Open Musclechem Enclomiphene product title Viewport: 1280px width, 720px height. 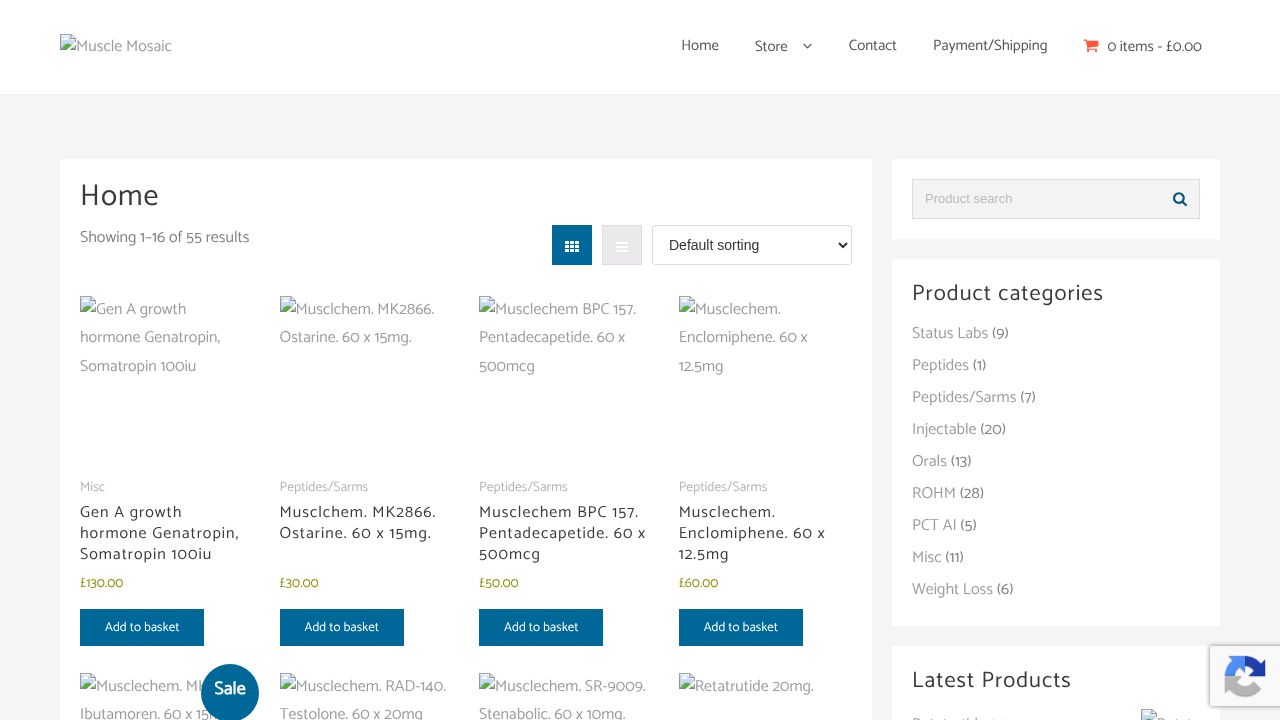(752, 533)
